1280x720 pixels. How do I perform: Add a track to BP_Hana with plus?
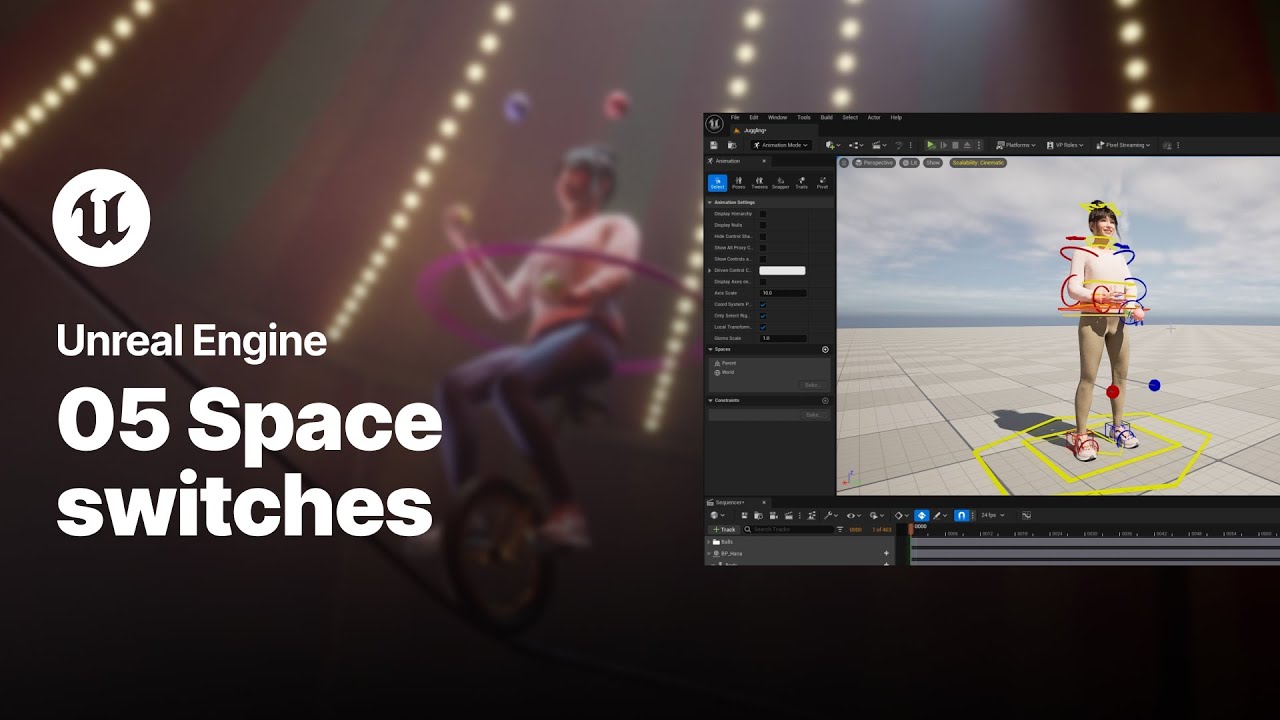click(886, 553)
